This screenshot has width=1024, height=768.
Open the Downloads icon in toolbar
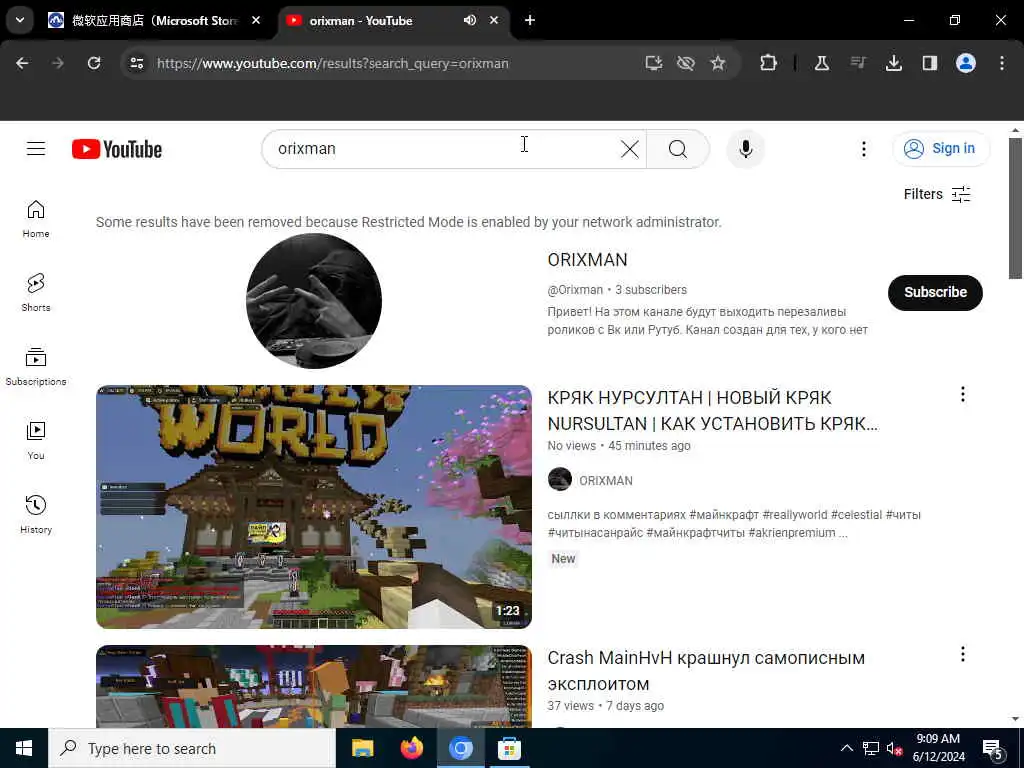tap(894, 63)
